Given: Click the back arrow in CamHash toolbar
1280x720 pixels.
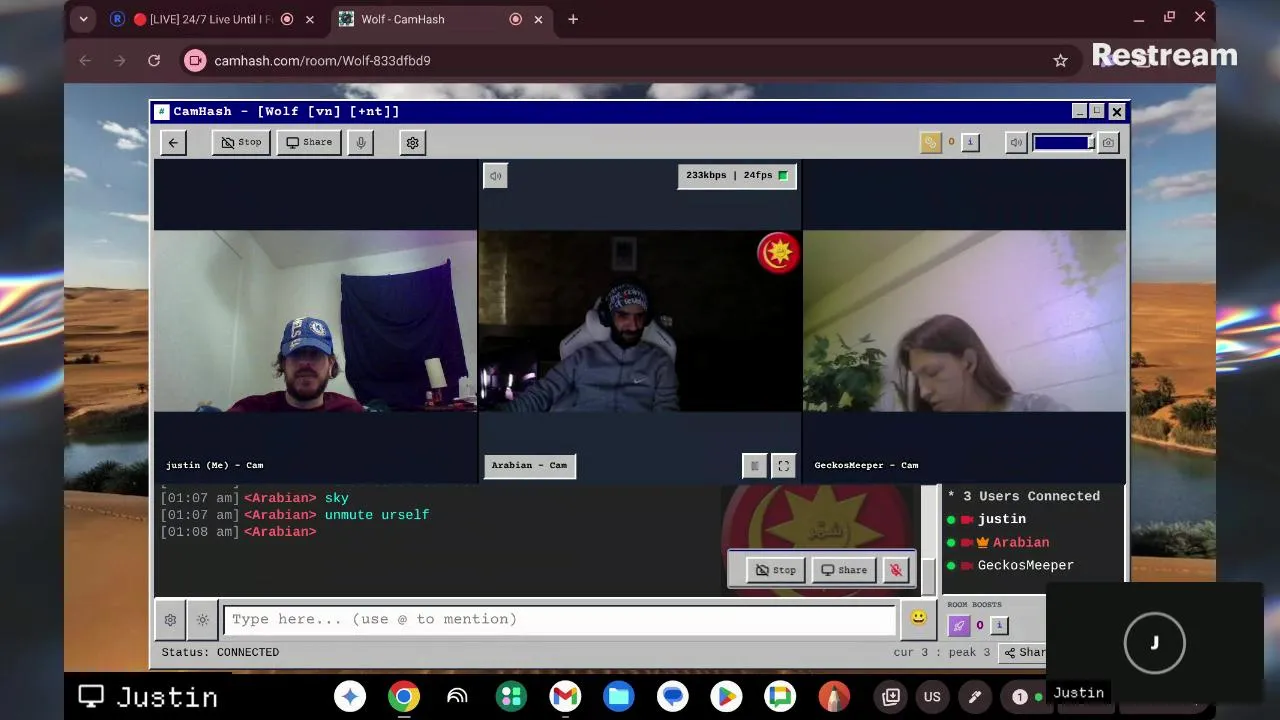Looking at the screenshot, I should tap(173, 143).
